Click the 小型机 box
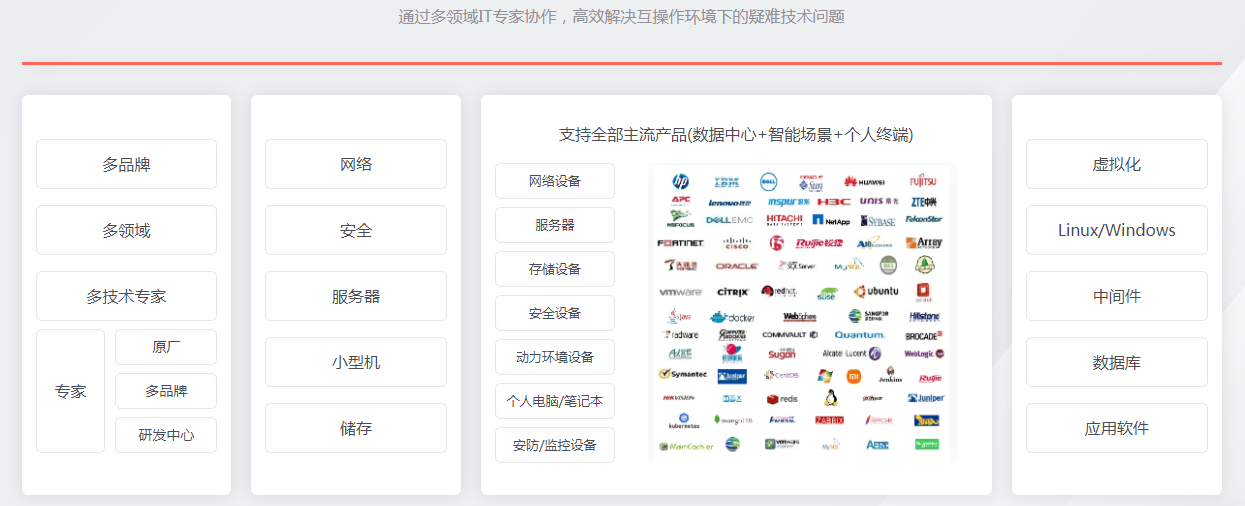Image resolution: width=1245 pixels, height=506 pixels. tap(356, 362)
